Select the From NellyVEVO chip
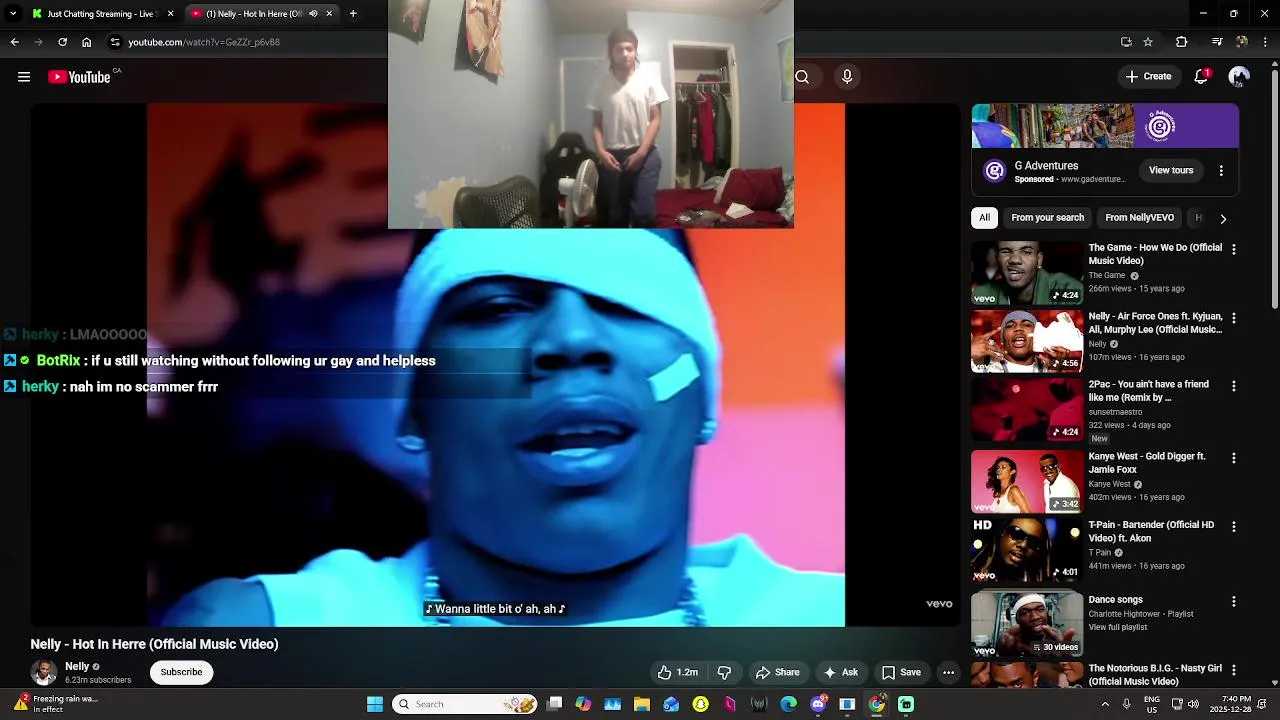The height and width of the screenshot is (720, 1280). (x=1139, y=218)
